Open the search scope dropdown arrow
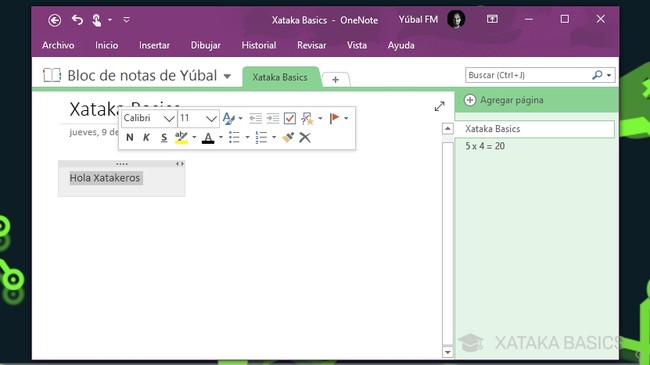Image resolution: width=650 pixels, height=365 pixels. [x=609, y=75]
